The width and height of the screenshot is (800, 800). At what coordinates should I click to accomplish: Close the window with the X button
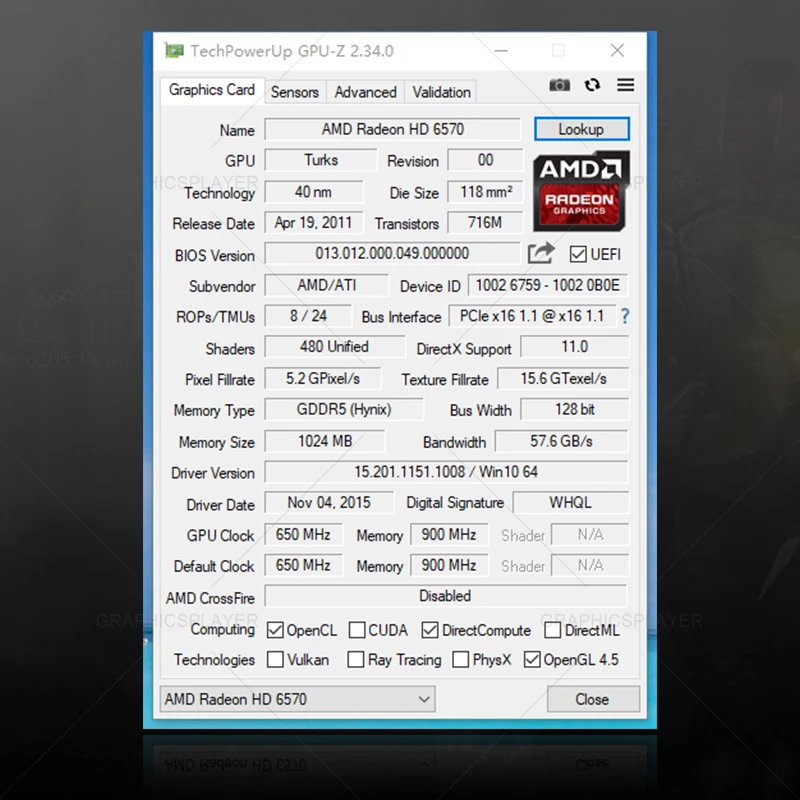pos(617,51)
